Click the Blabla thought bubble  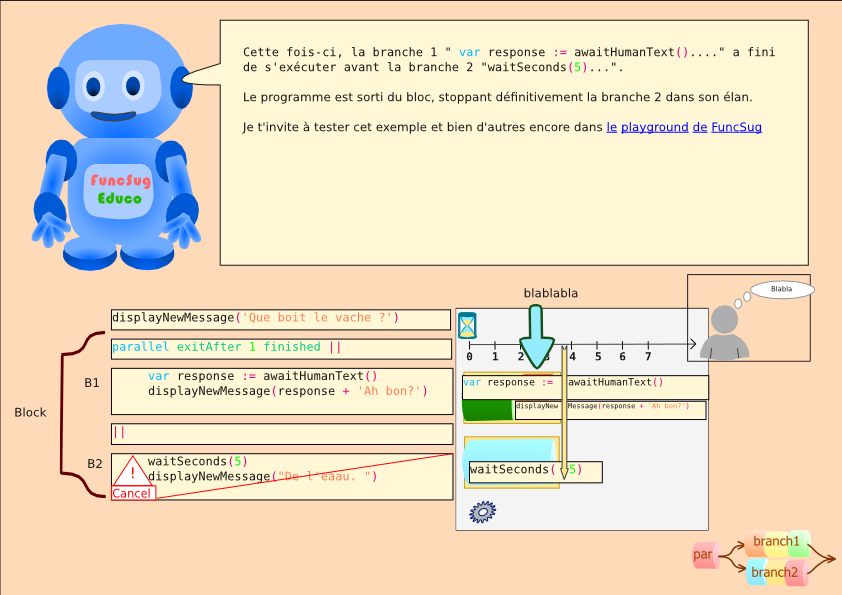(x=781, y=288)
